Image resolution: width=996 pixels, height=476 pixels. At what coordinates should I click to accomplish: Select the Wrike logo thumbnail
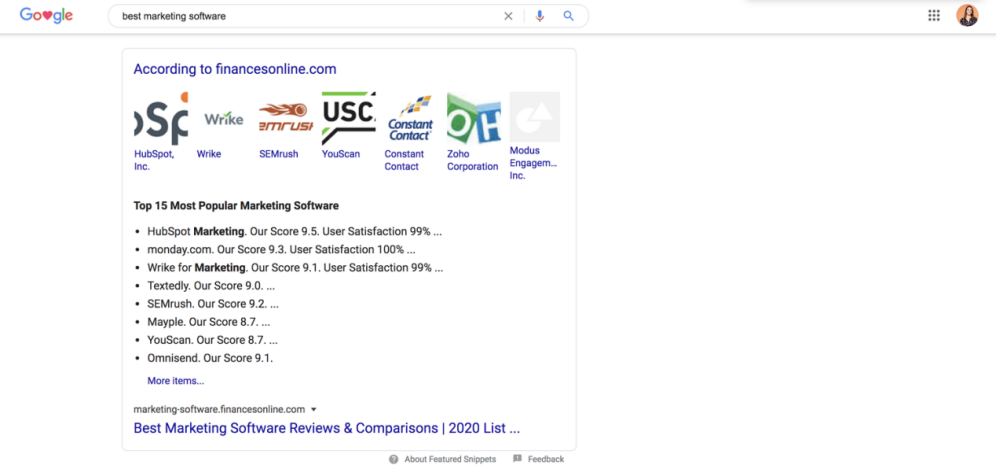click(x=223, y=118)
